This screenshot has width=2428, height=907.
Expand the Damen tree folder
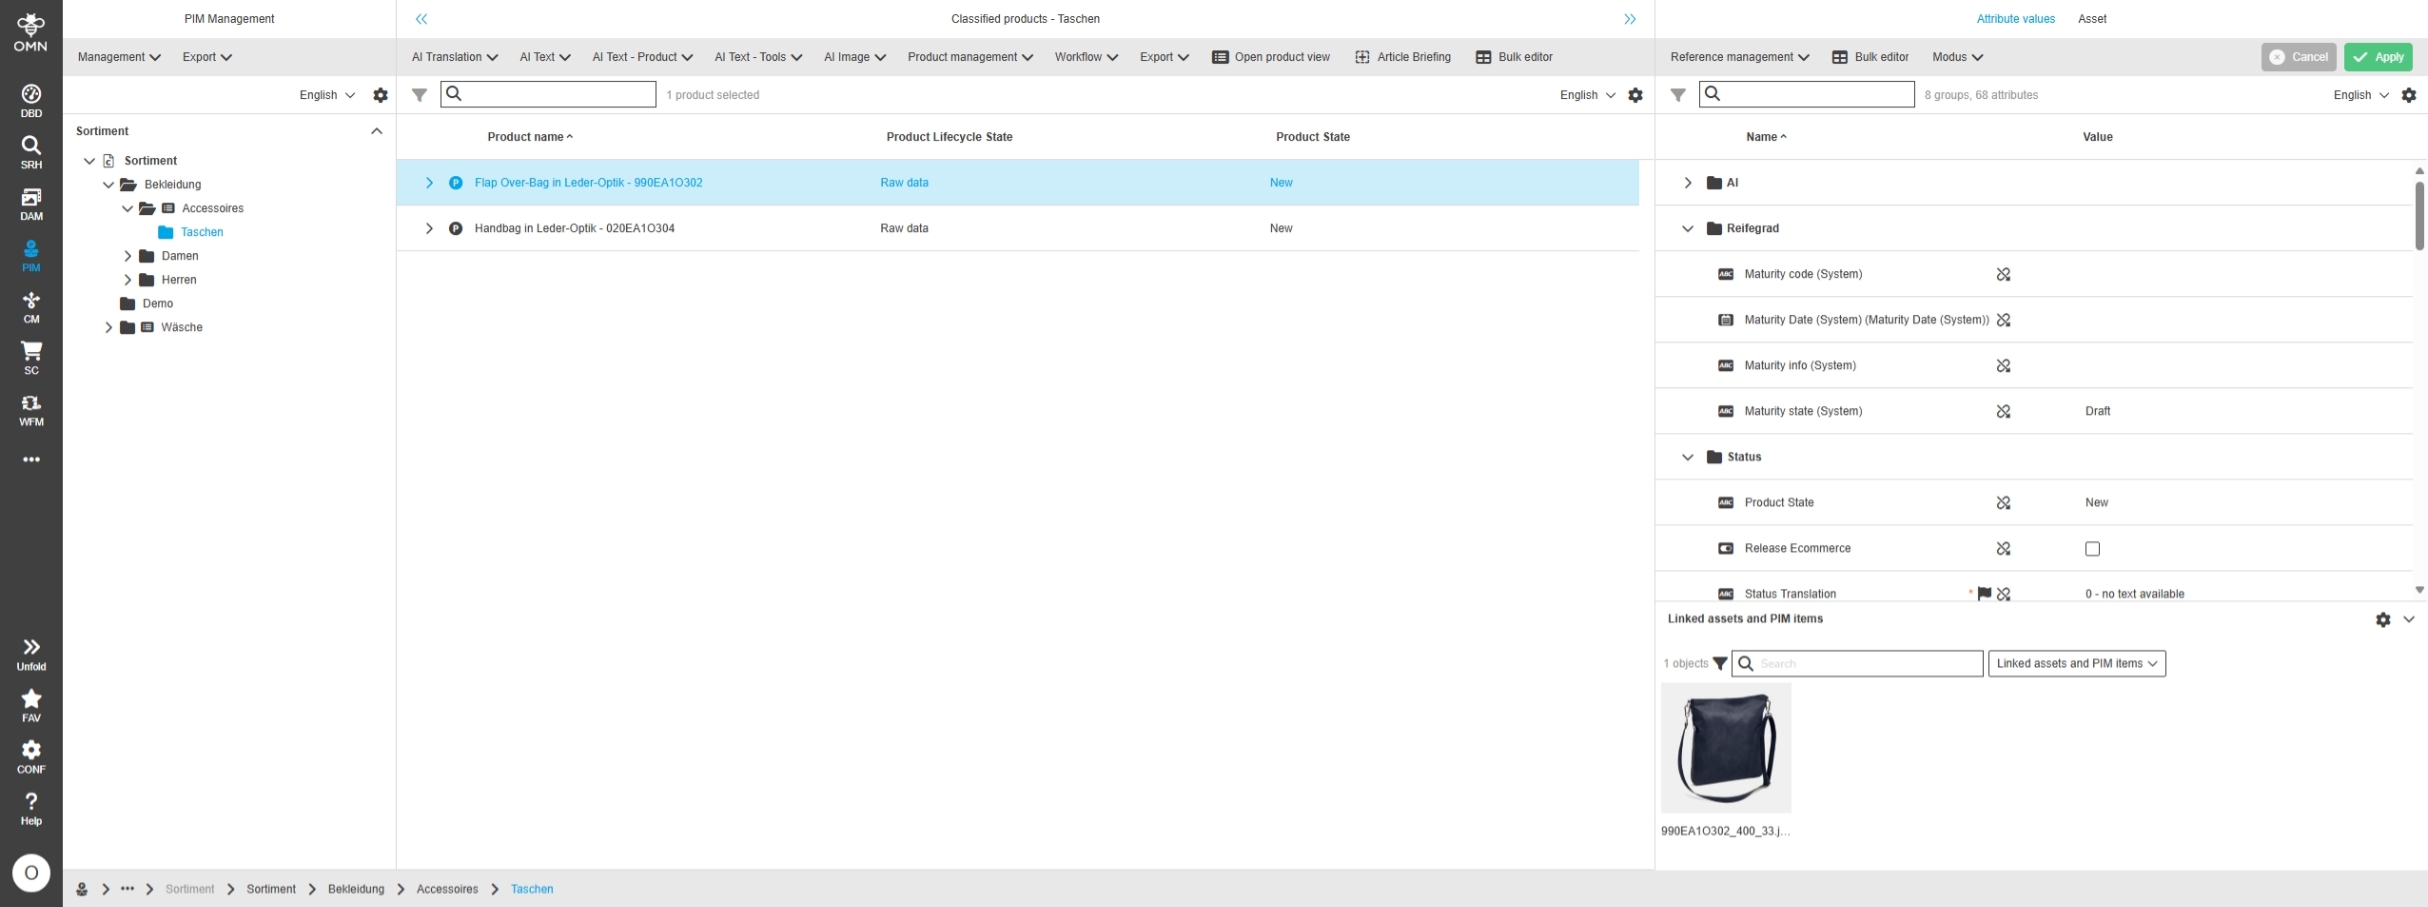128,256
